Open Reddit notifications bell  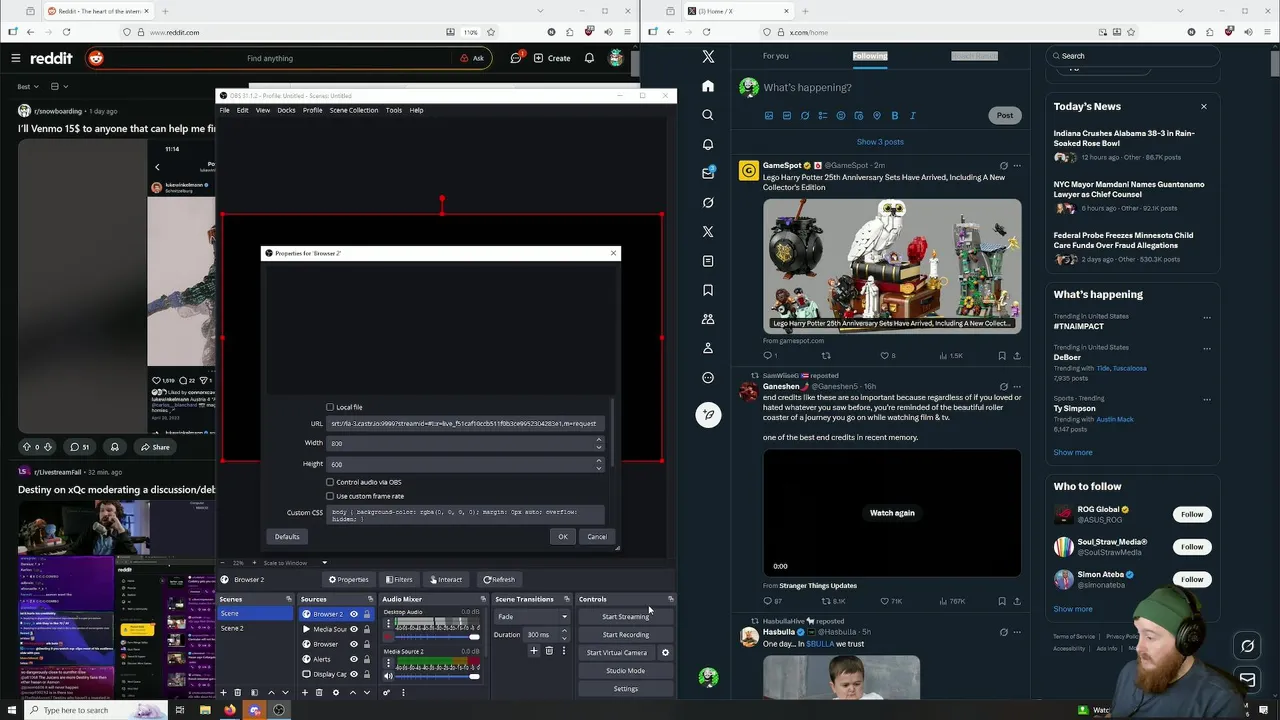pos(589,58)
